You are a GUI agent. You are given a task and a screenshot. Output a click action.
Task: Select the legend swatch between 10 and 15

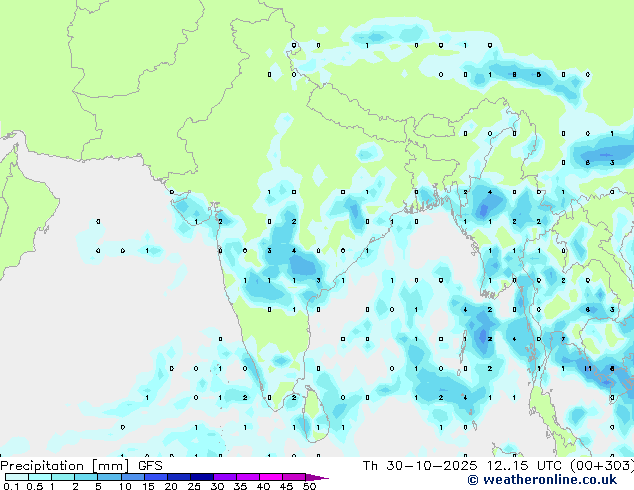click(x=133, y=477)
